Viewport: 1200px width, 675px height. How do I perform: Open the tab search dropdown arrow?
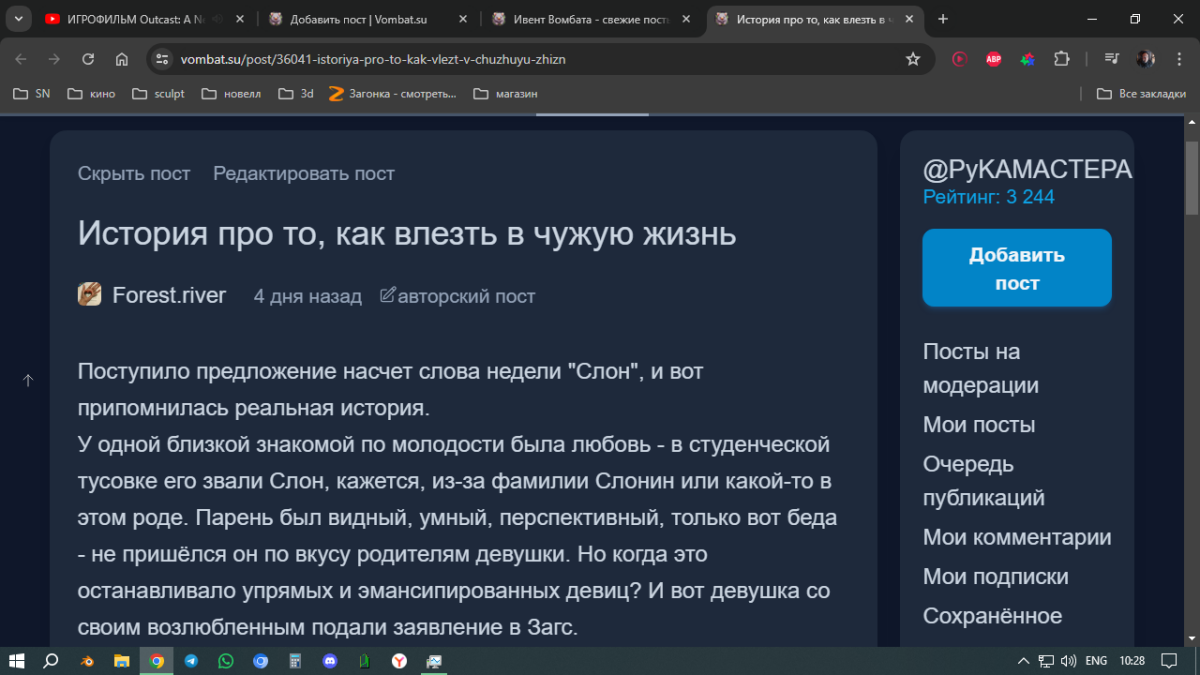pyautogui.click(x=18, y=19)
